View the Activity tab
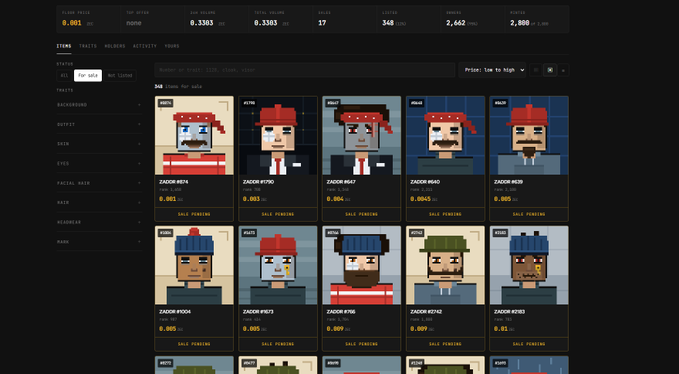679x374 pixels. coord(145,46)
